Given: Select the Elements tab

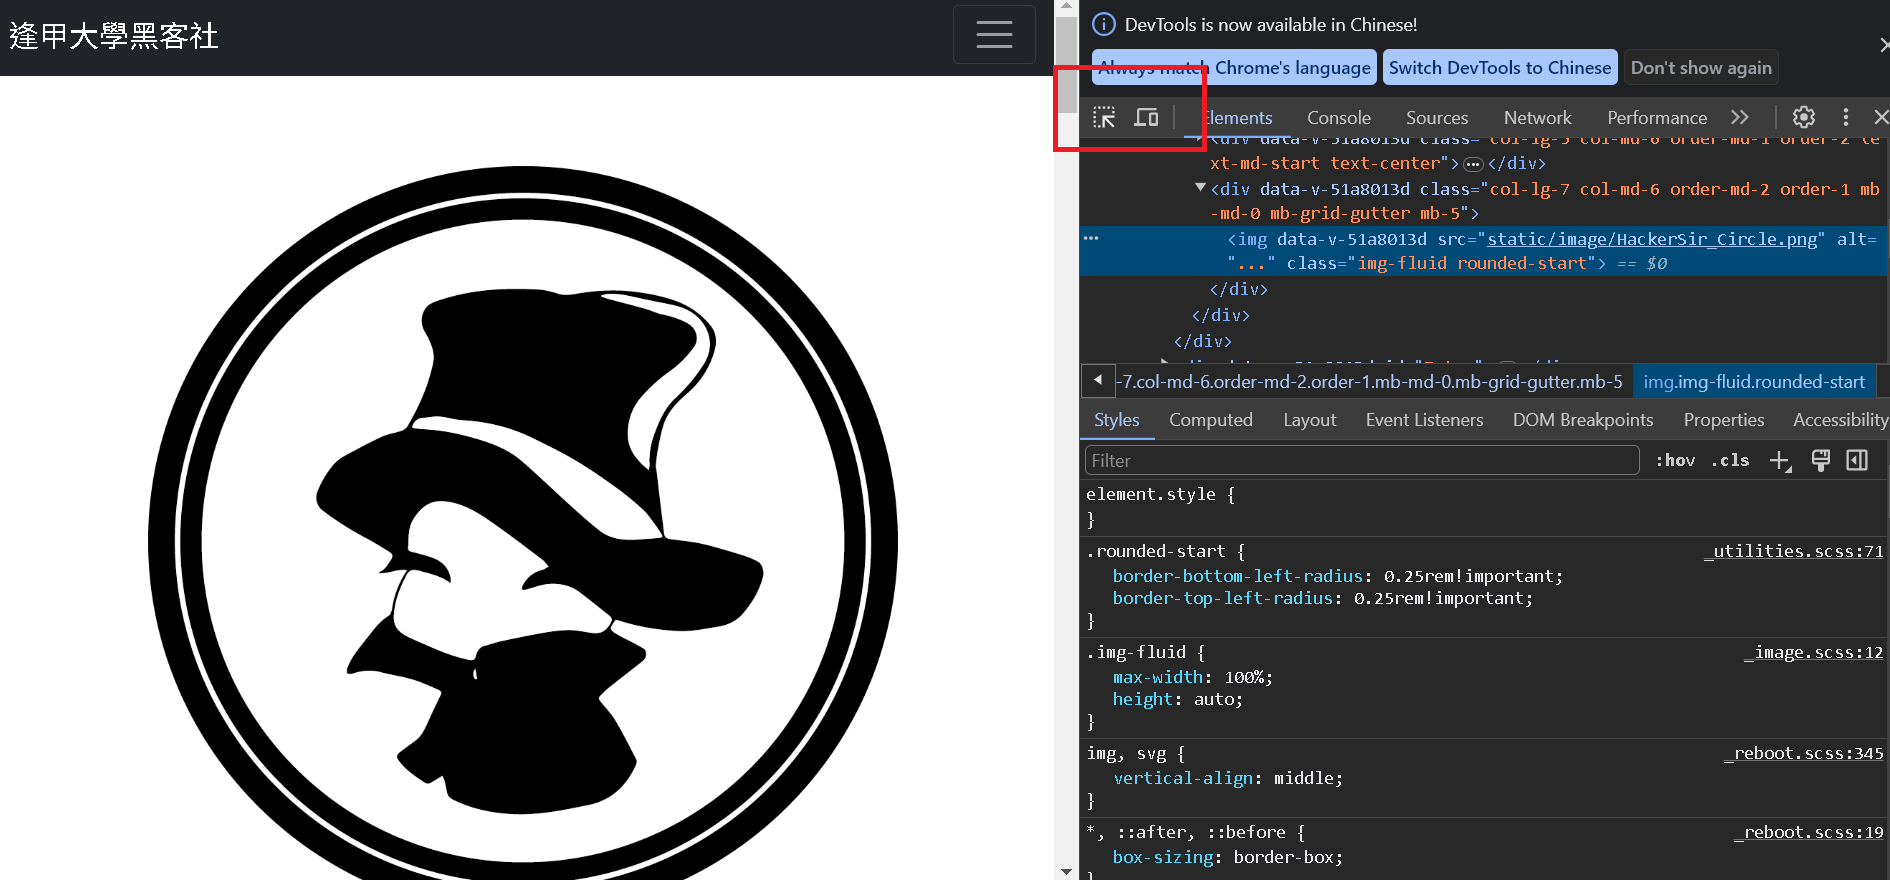Looking at the screenshot, I should point(1238,118).
